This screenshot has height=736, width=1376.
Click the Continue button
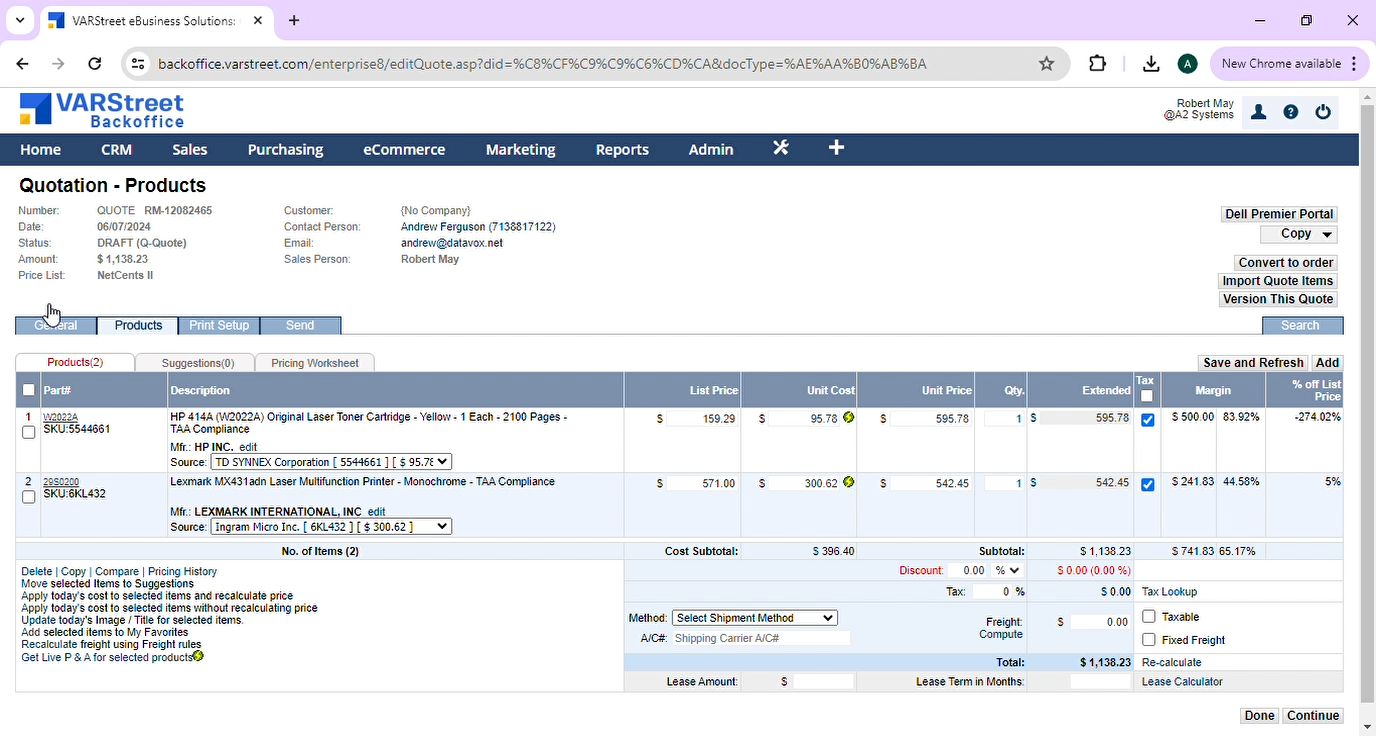pyautogui.click(x=1313, y=716)
